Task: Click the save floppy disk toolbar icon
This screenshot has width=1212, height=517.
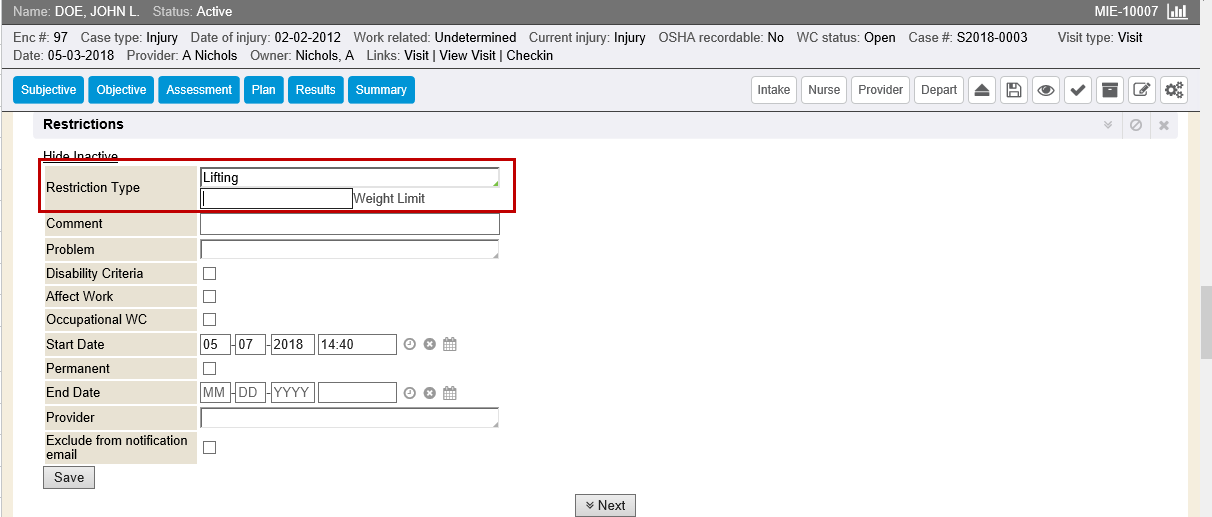Action: coord(1013,90)
